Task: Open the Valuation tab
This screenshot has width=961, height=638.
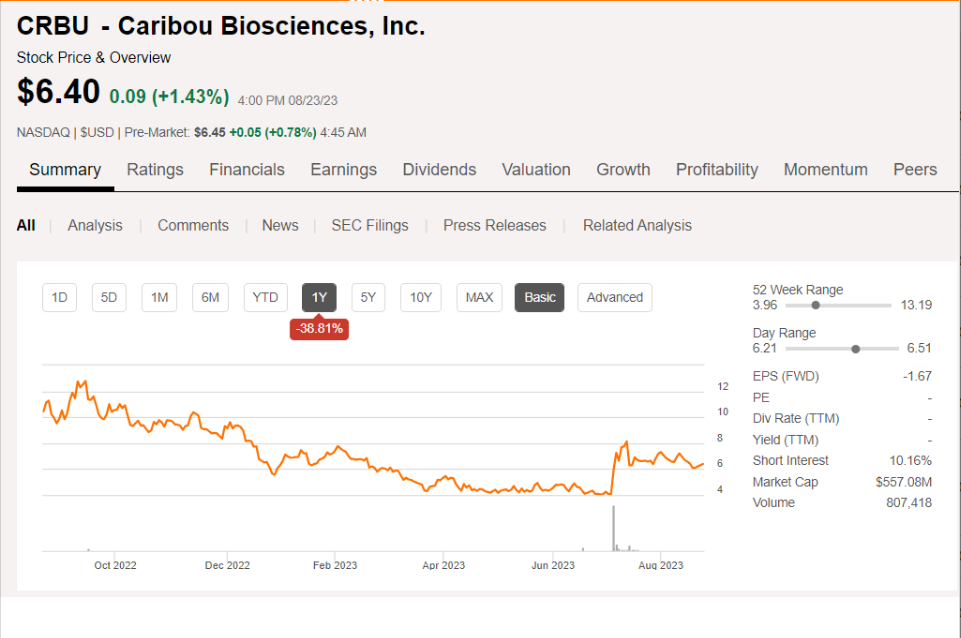Action: point(536,170)
